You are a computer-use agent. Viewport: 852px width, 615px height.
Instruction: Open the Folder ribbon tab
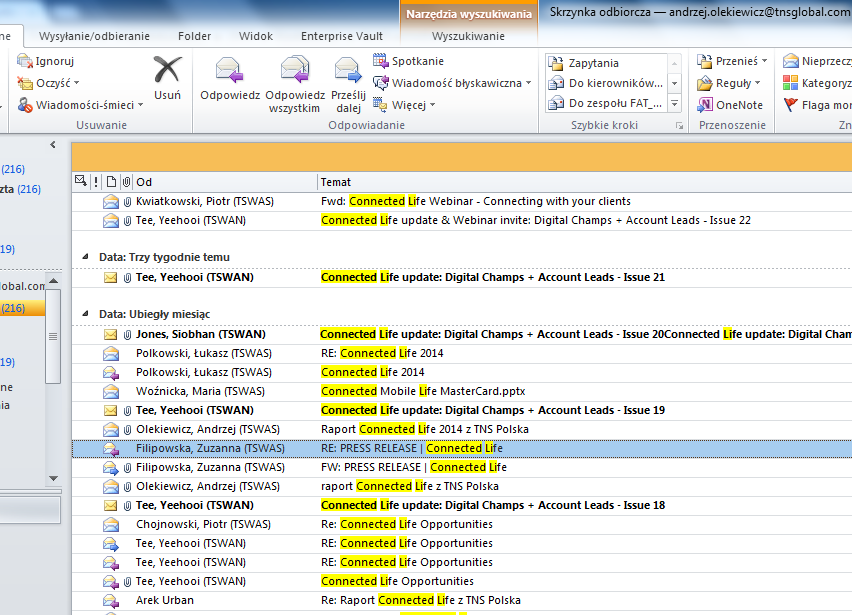click(x=194, y=36)
